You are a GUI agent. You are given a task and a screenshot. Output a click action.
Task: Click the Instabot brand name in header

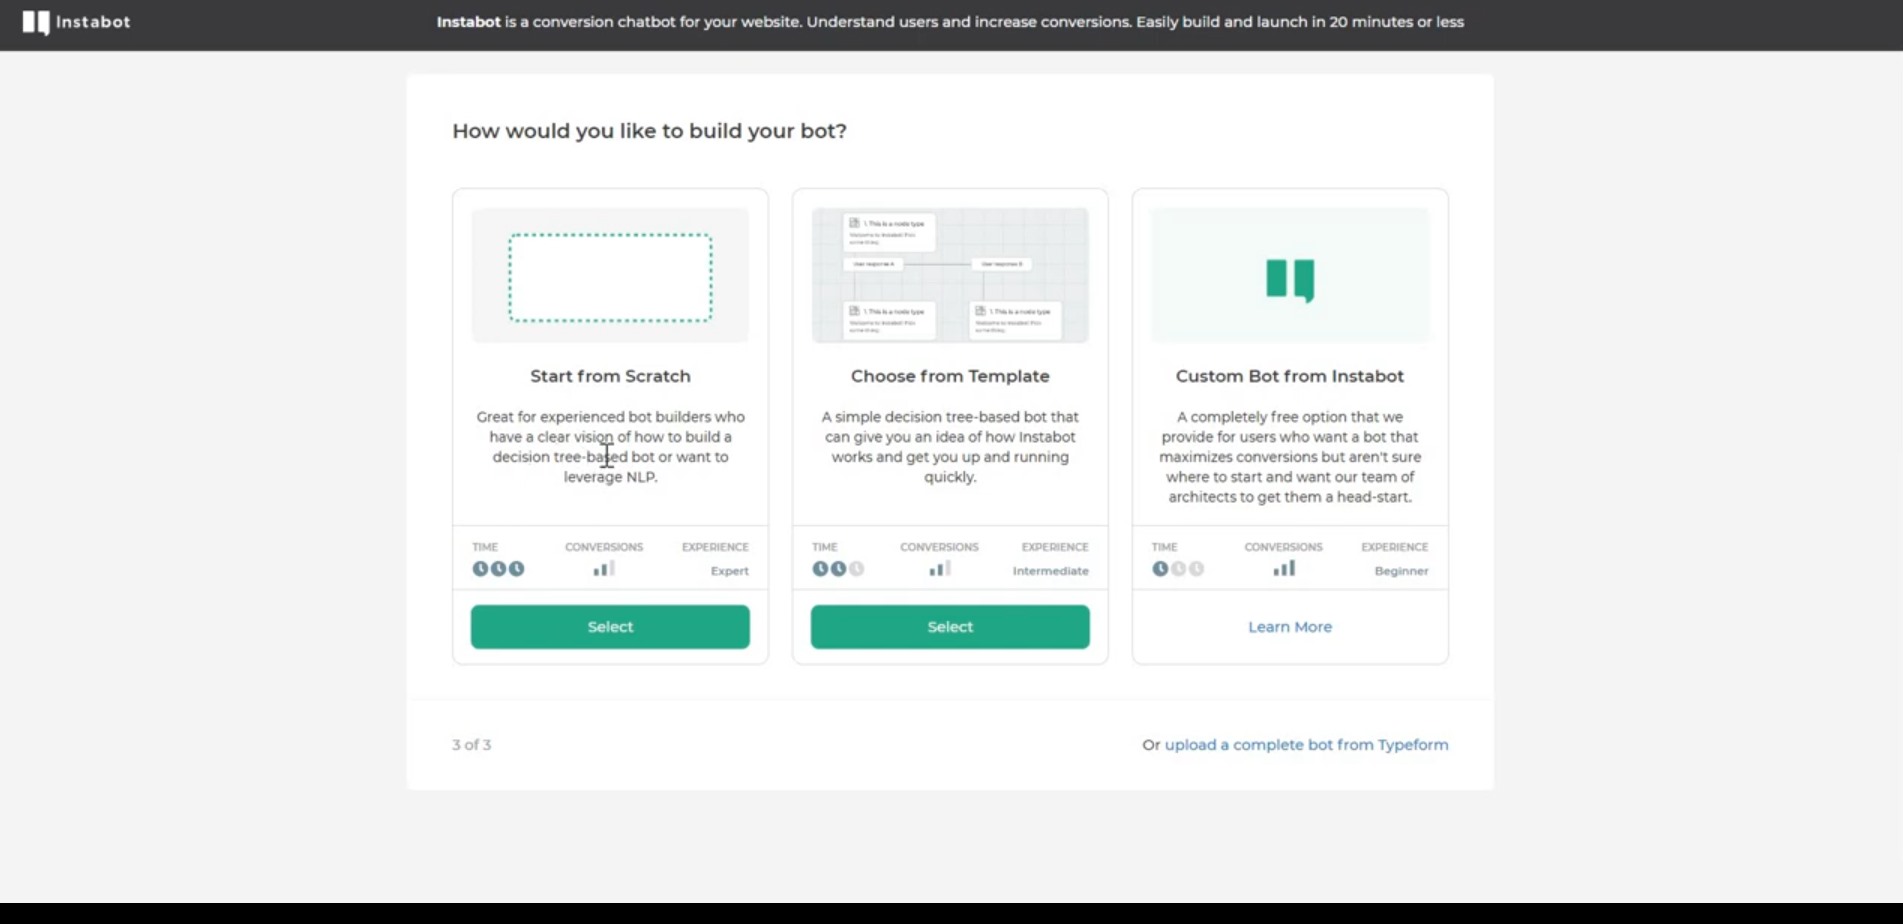click(93, 22)
